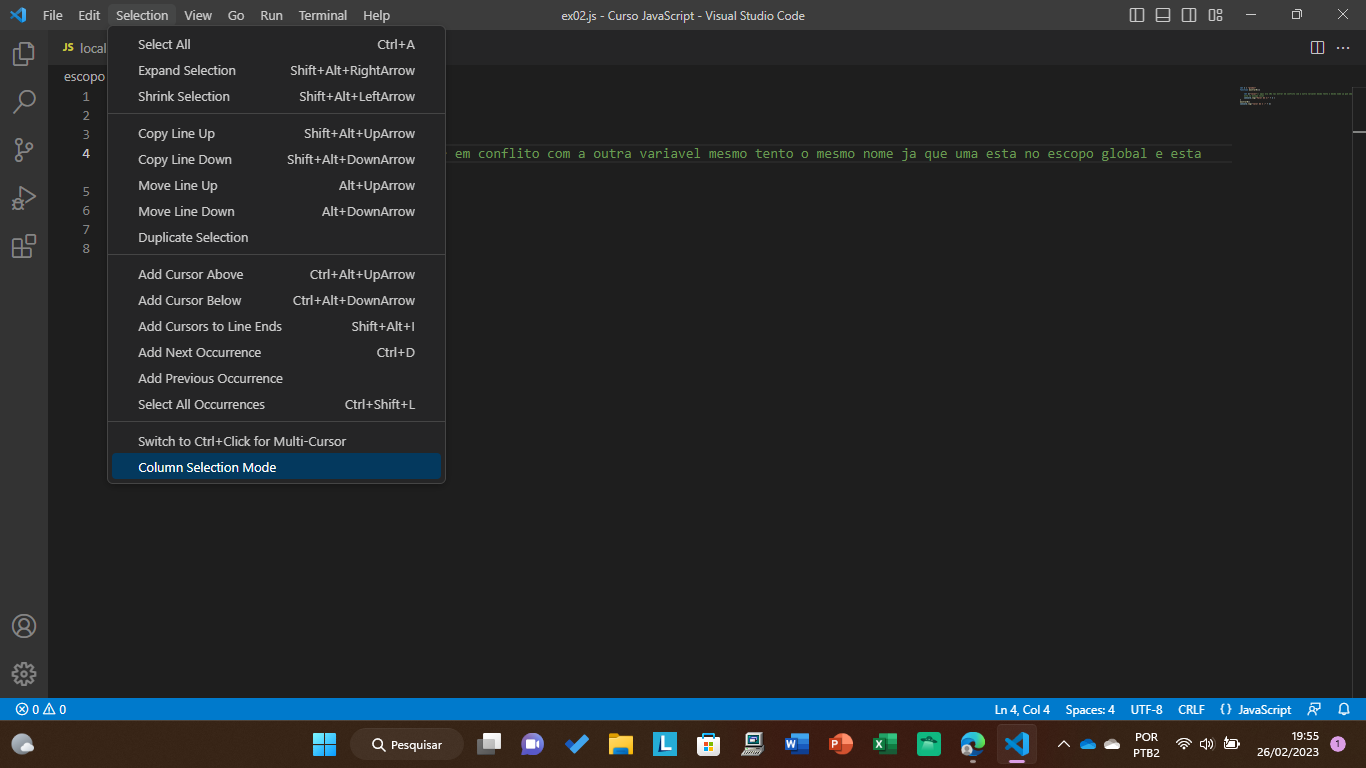Show hidden icons in system tray
The image size is (1366, 768).
pos(1064,744)
